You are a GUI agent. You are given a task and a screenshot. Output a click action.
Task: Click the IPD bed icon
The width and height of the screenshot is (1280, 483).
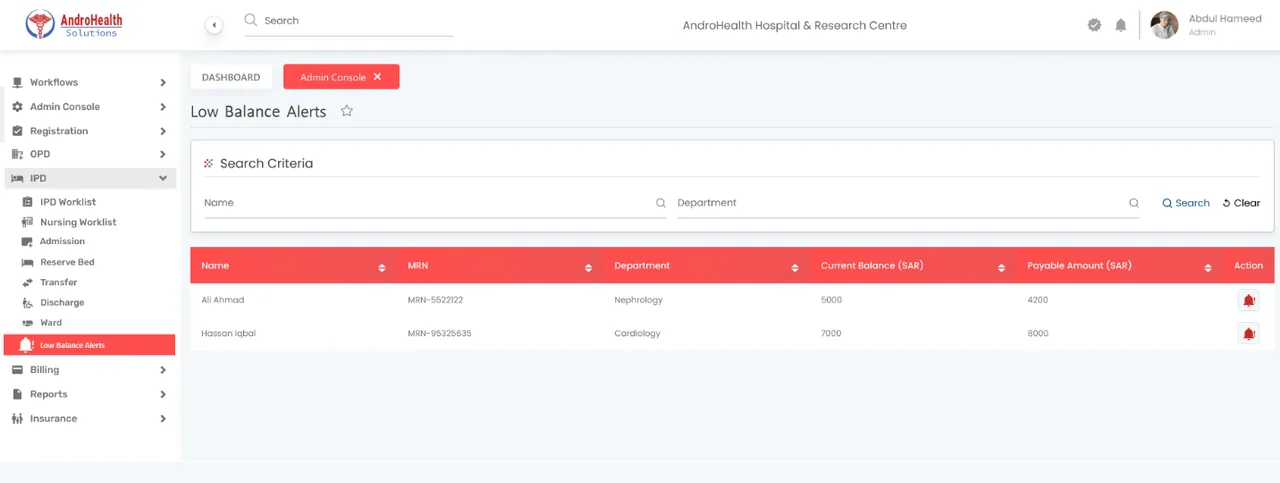coord(17,178)
